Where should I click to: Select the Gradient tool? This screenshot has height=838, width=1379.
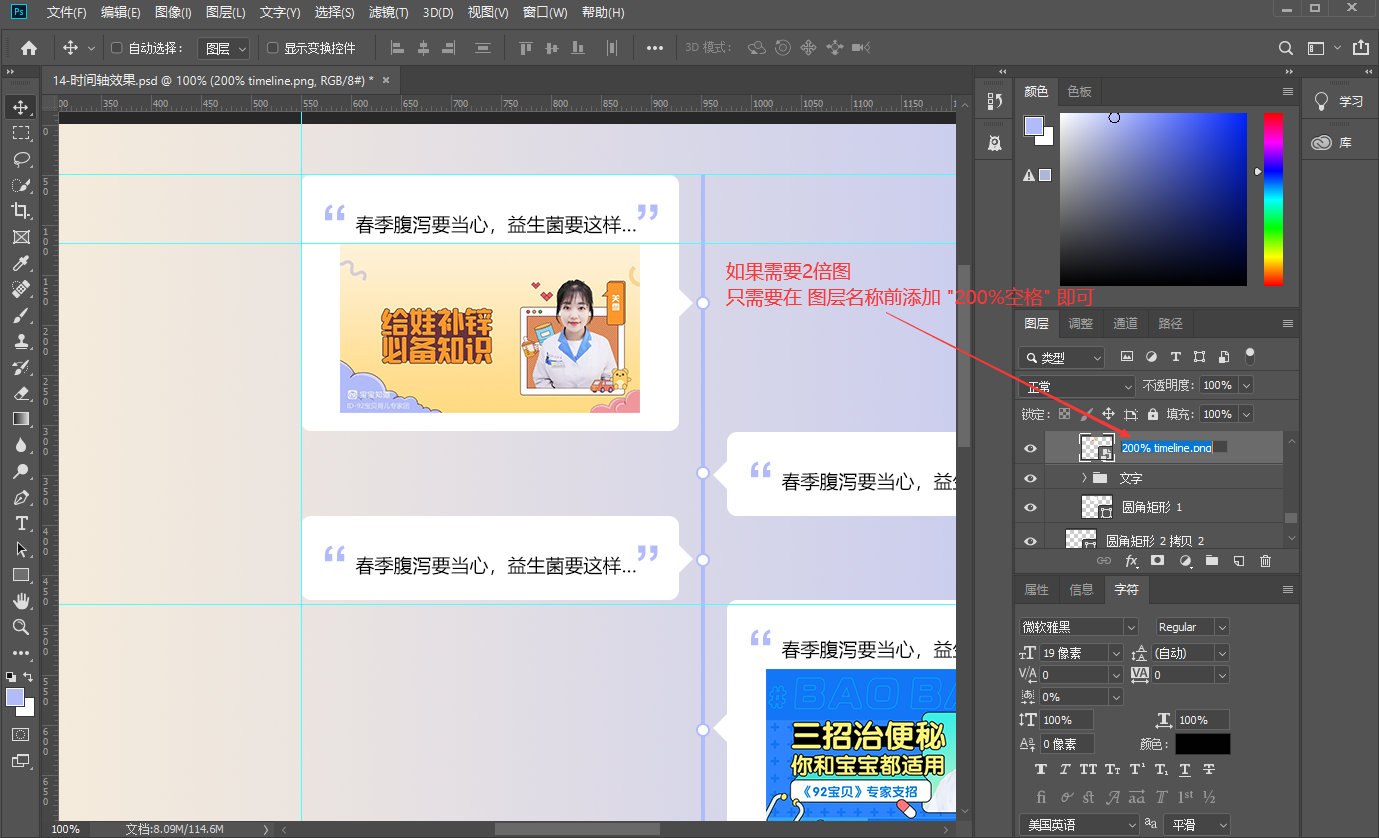point(20,419)
